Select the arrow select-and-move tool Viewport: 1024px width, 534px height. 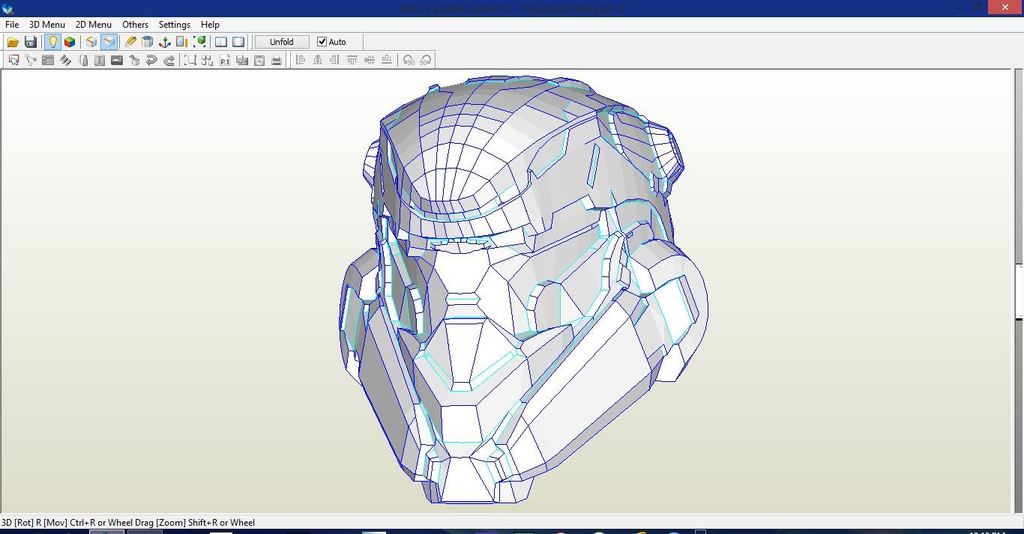13,60
